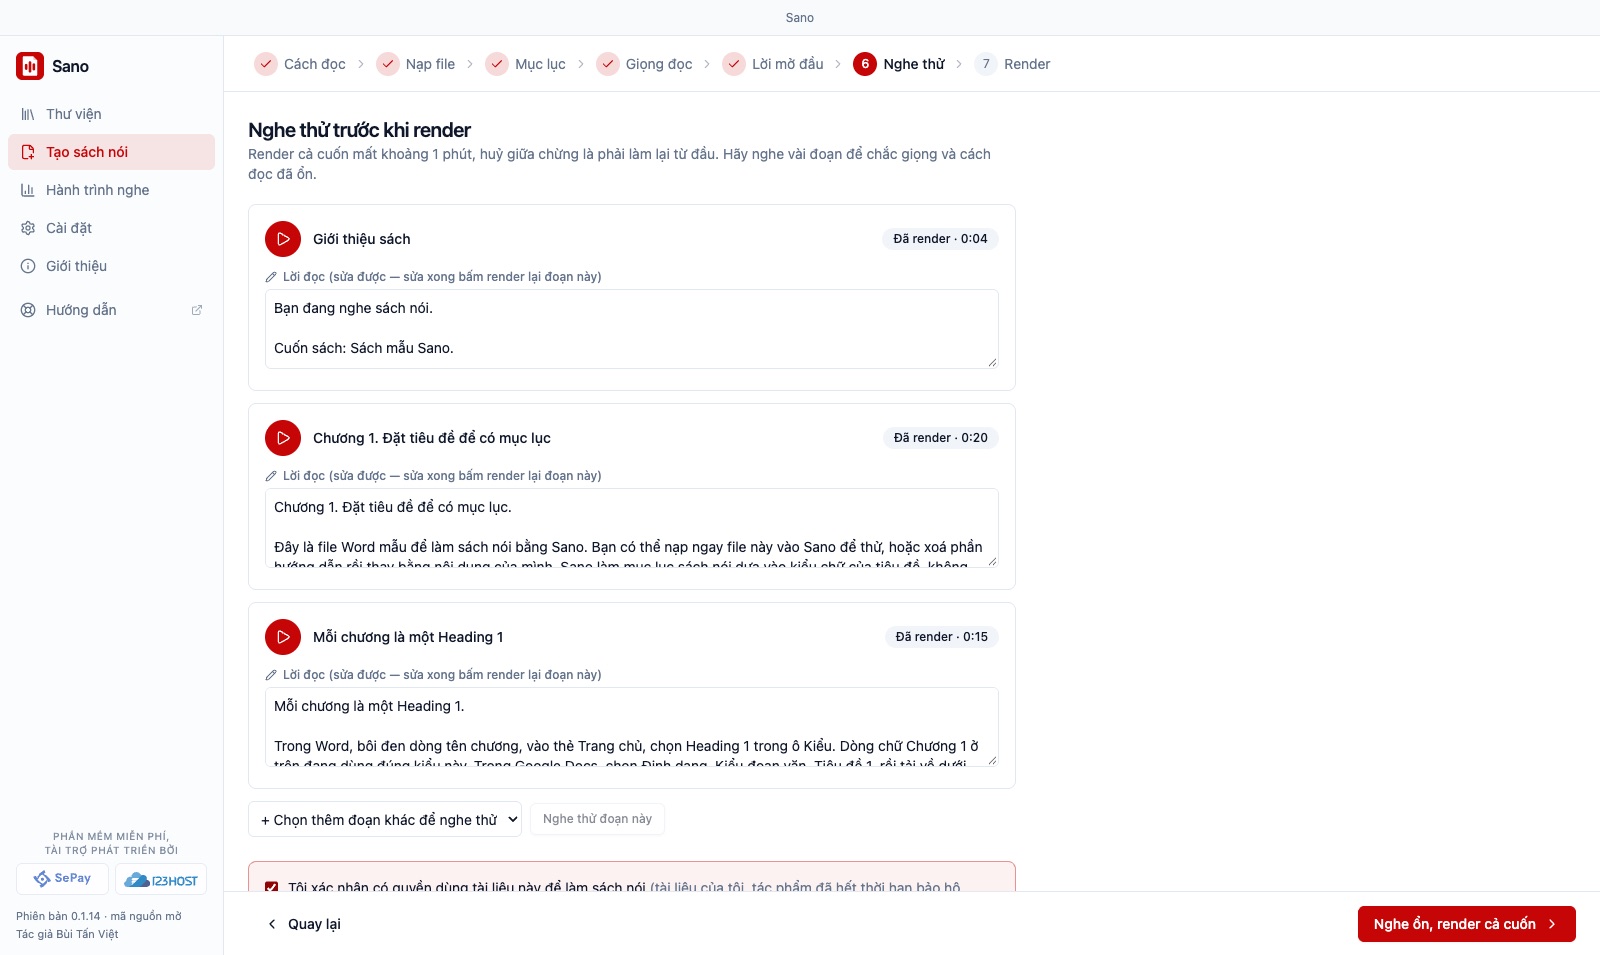Edit the Mỗi chương Heading 1 script box
Screen dimensions: 1600x955
(632, 727)
